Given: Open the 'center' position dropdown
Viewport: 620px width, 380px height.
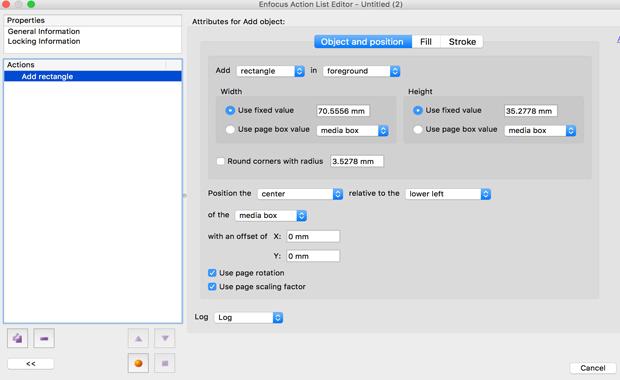Looking at the screenshot, I should tap(300, 194).
